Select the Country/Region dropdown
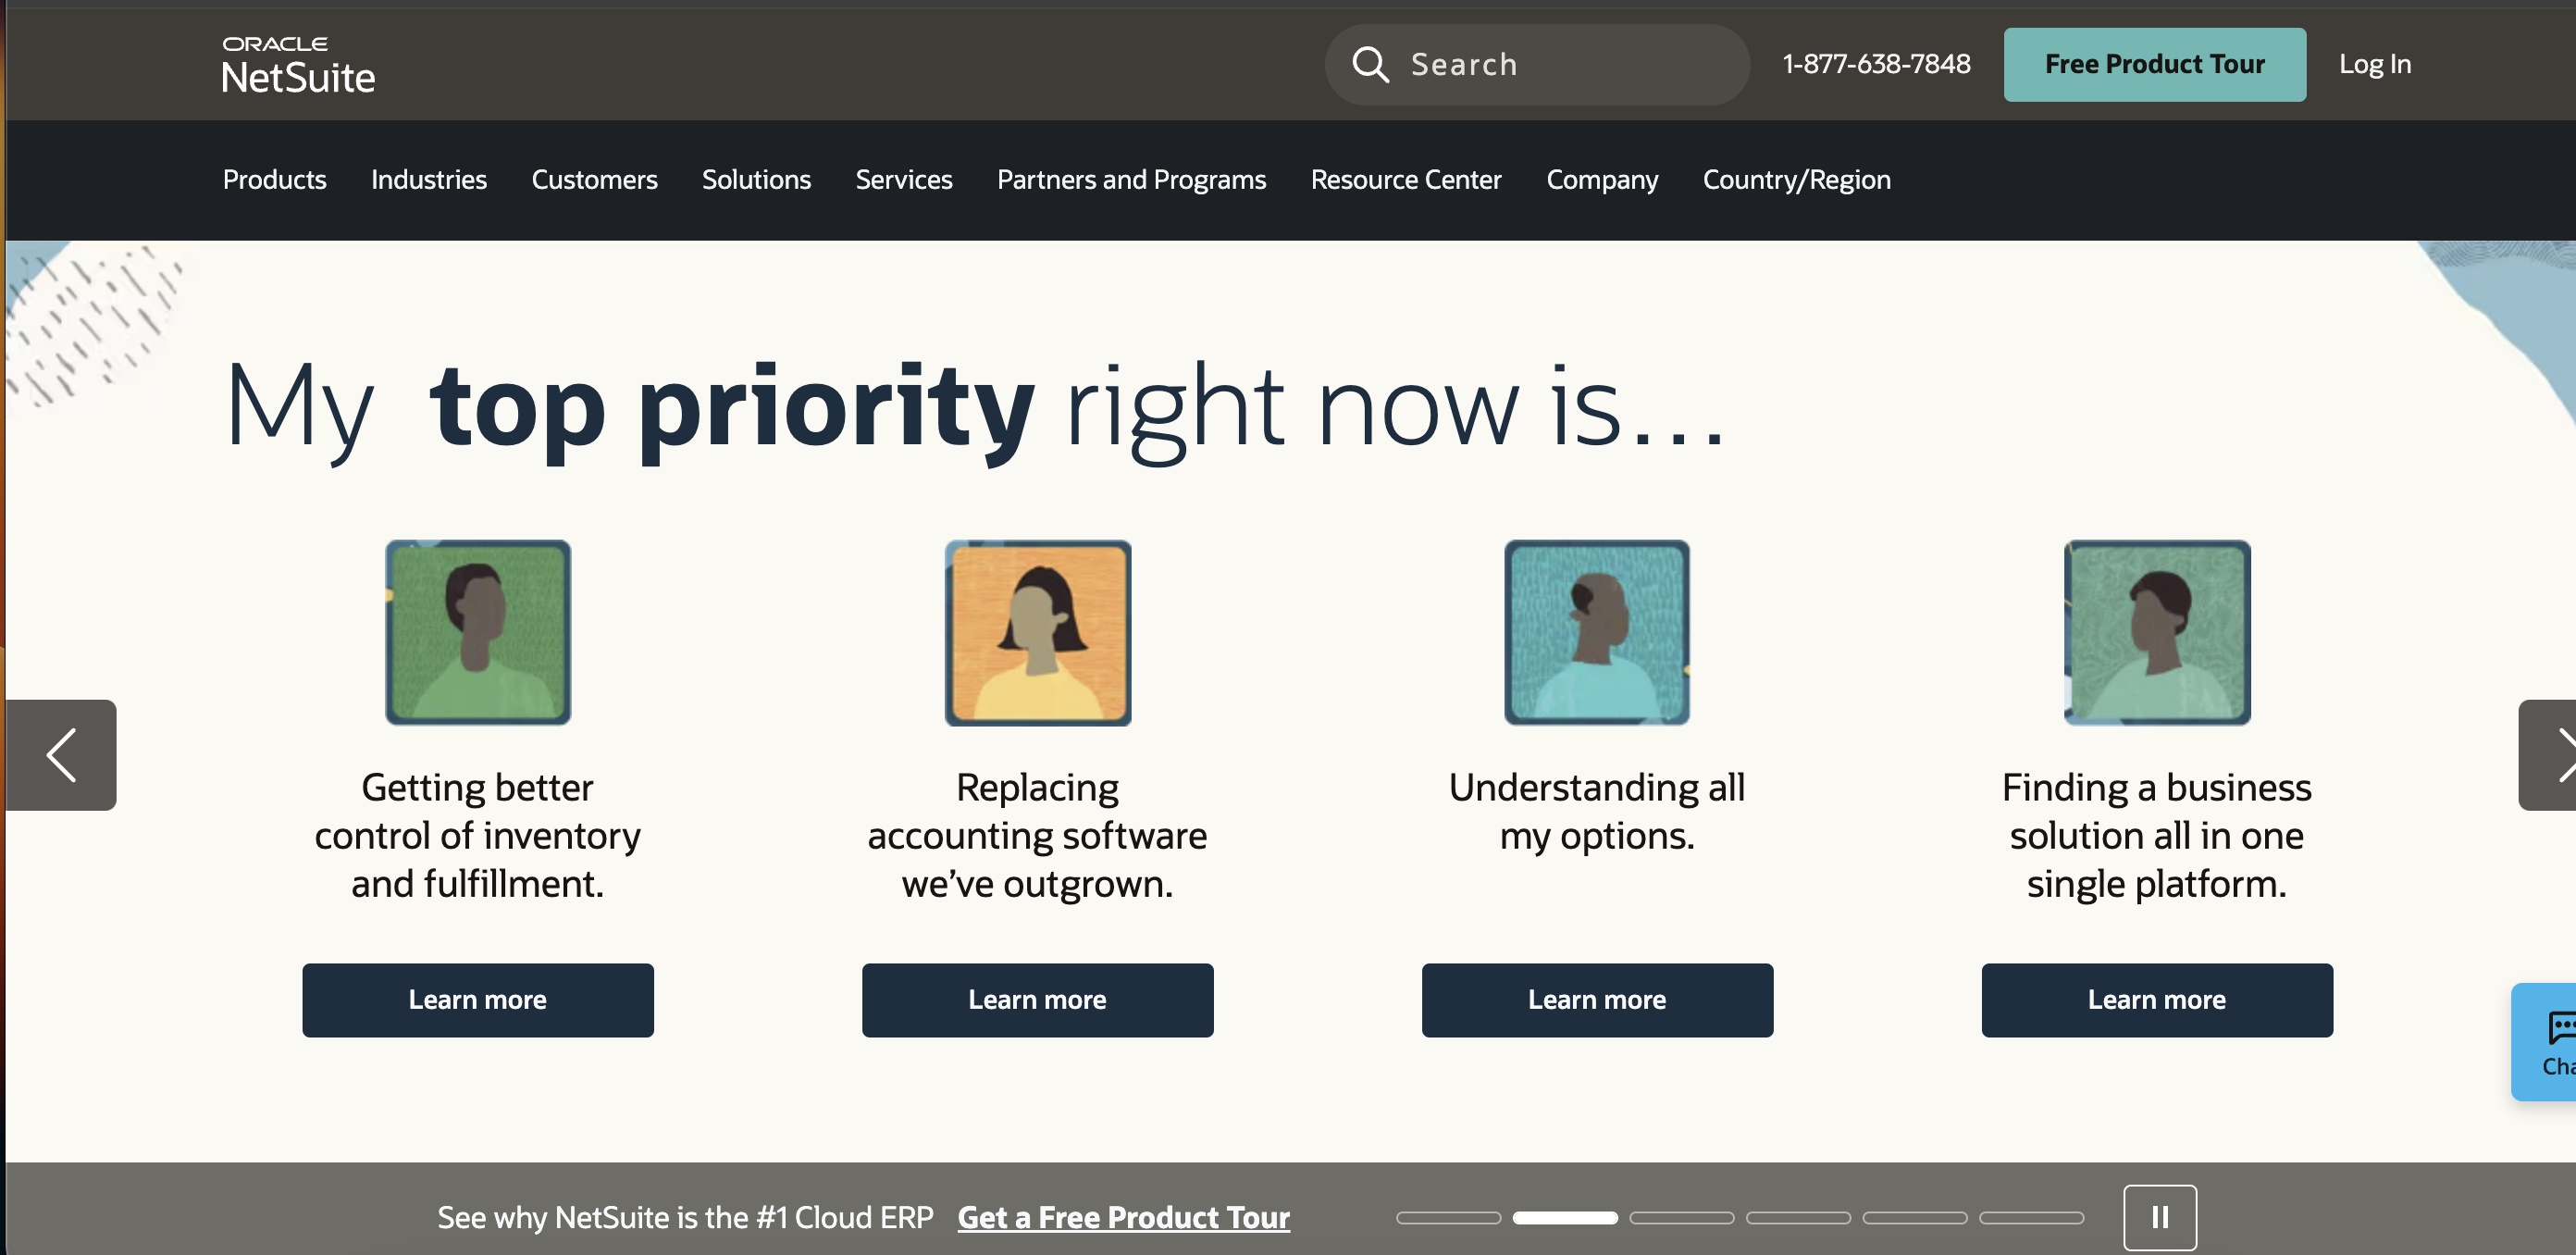The width and height of the screenshot is (2576, 1255). [x=1796, y=179]
